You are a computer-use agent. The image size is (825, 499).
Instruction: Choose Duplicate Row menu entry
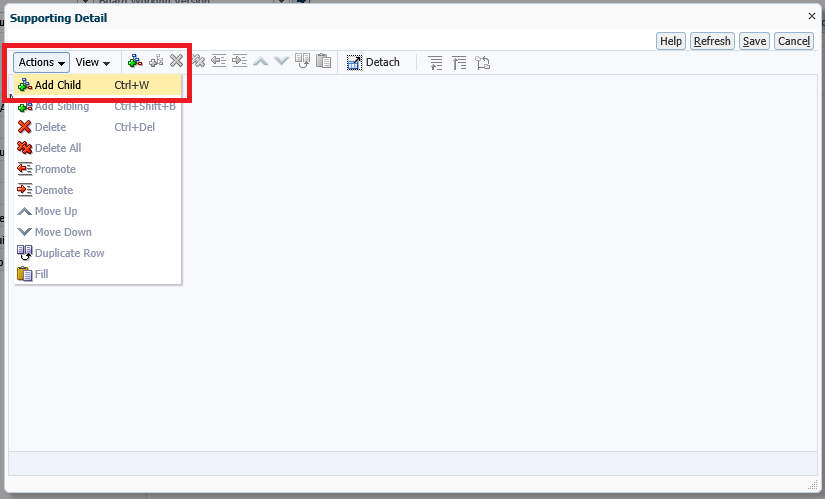coord(69,253)
